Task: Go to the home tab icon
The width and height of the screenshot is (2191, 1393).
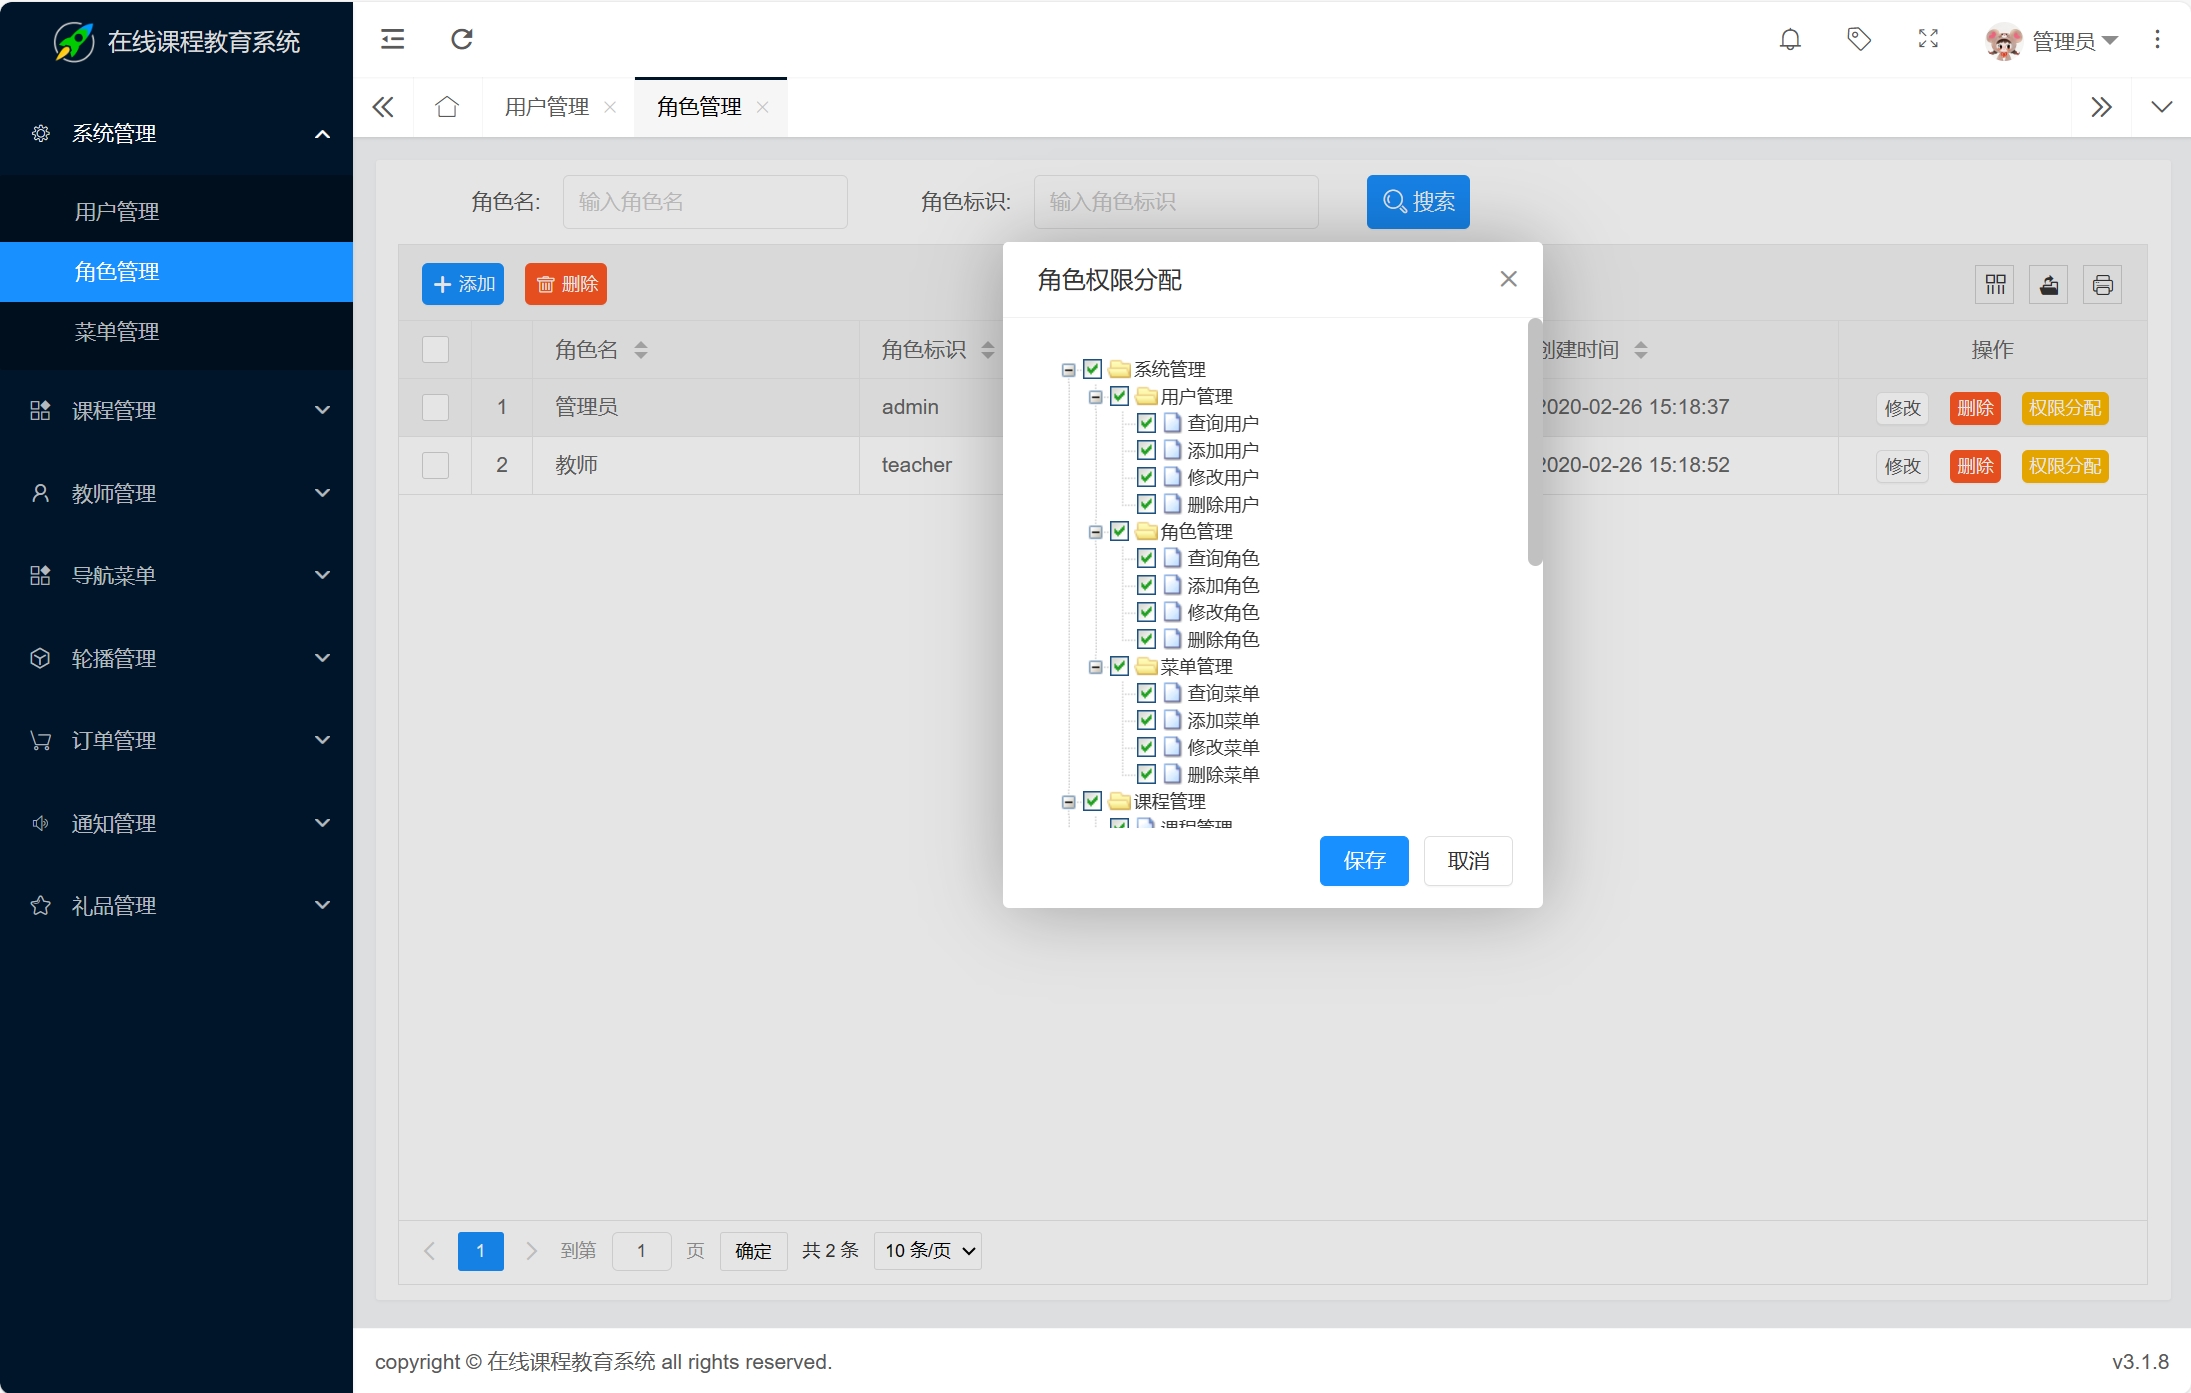Action: (x=447, y=107)
